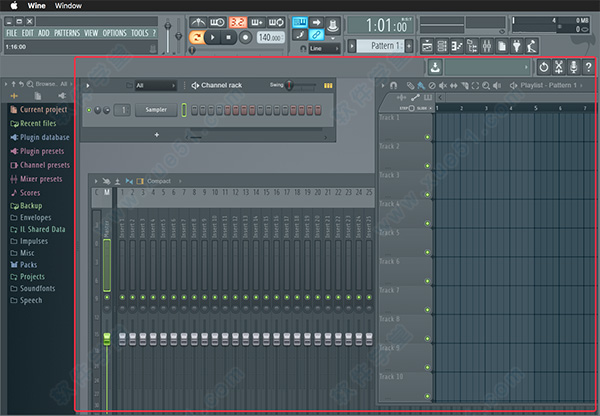Open the EDIT menu

click(x=28, y=33)
